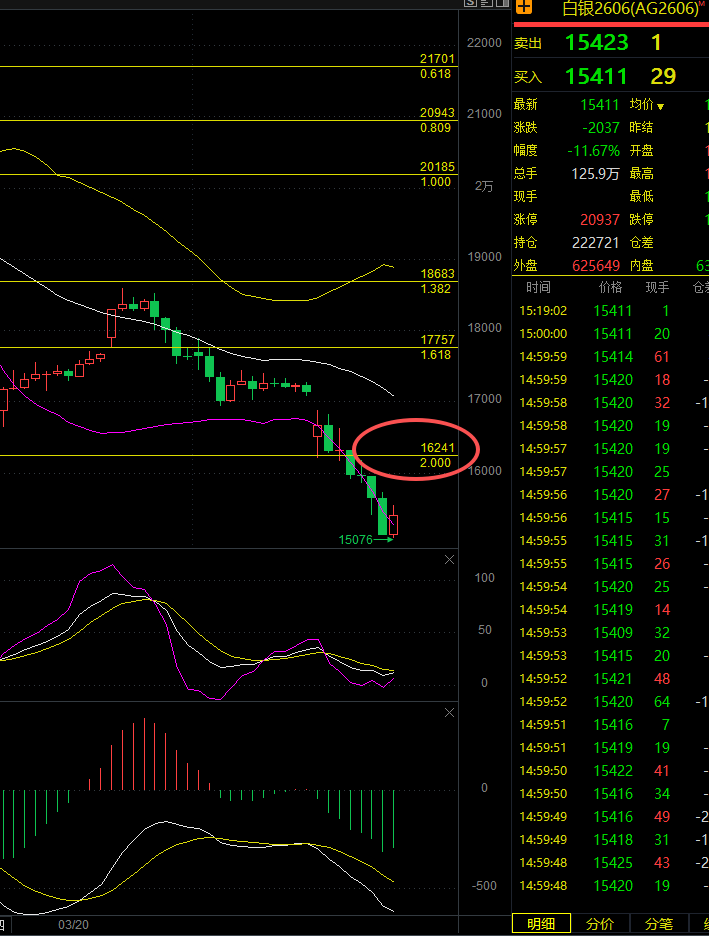Screen dimensions: 709x936
Task: Switch to the 分价 tab
Action: 600,924
